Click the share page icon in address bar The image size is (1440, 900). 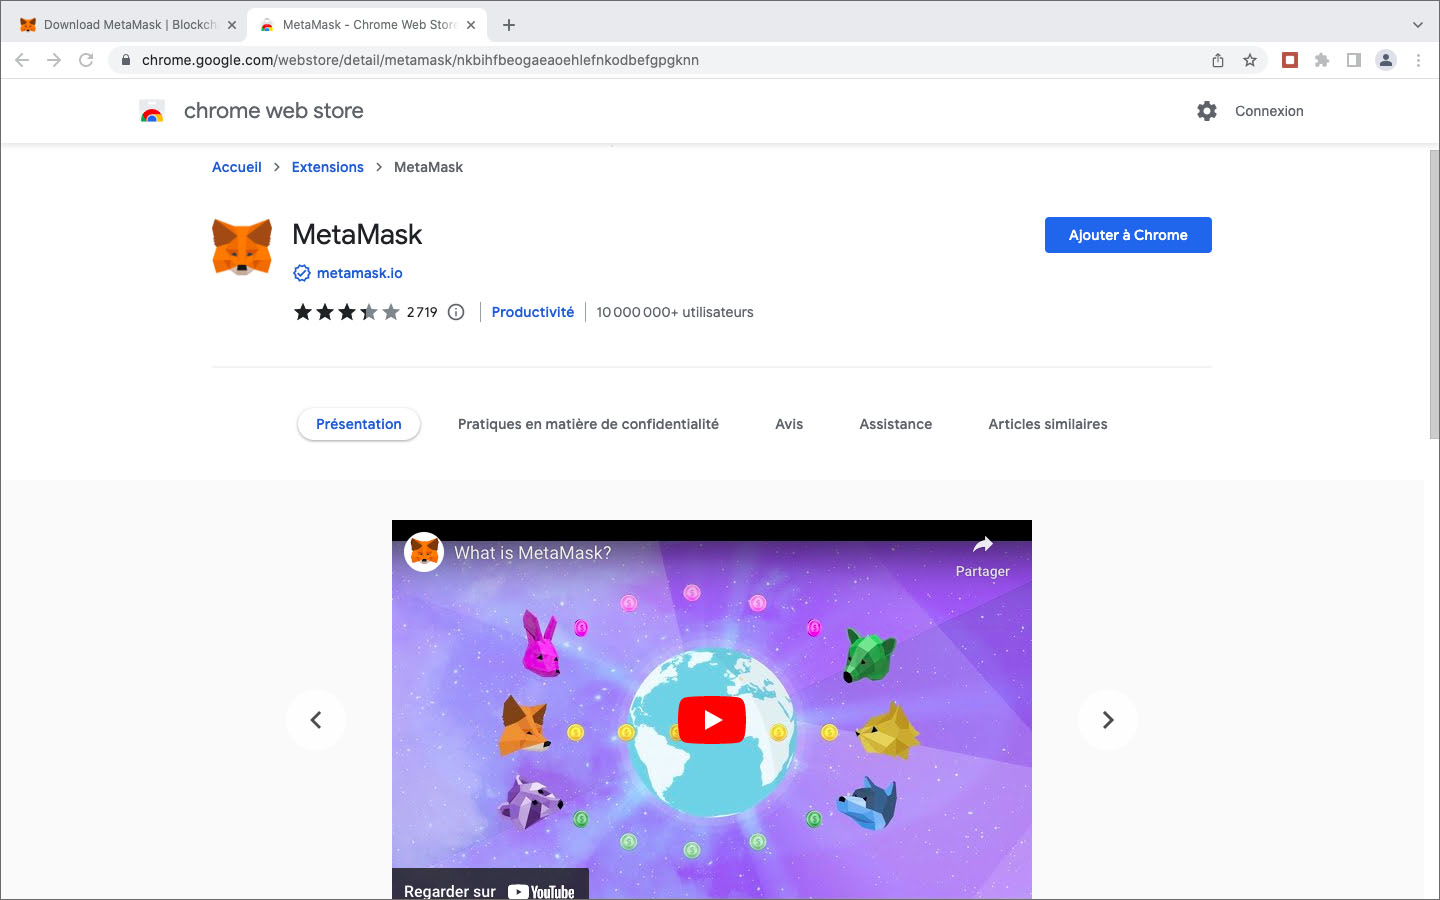pos(1218,60)
